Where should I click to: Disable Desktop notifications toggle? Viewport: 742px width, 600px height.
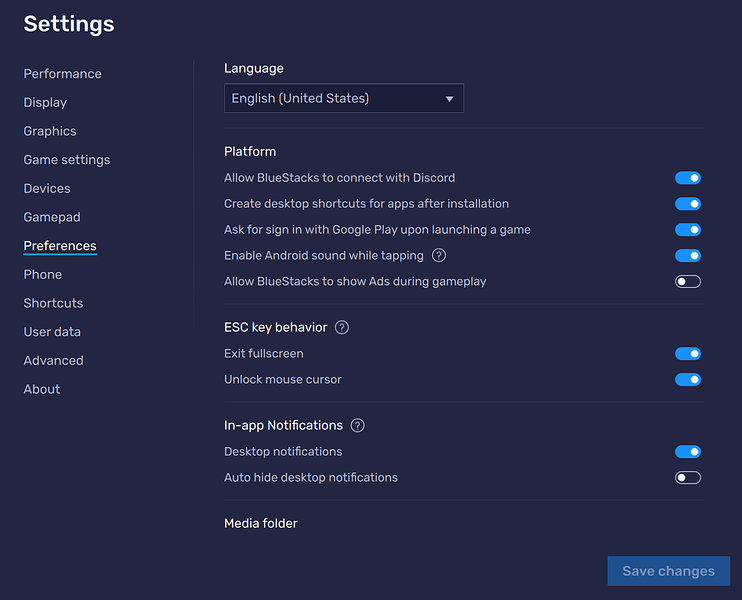[x=688, y=452]
